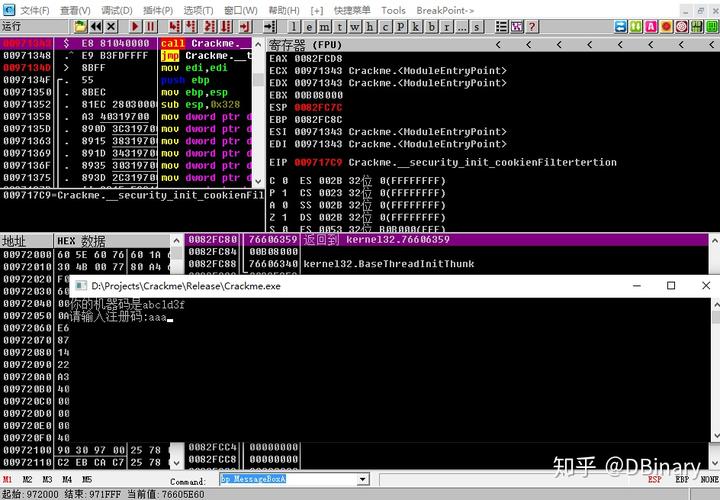Click the appearance options colored grid icon

(517, 27)
